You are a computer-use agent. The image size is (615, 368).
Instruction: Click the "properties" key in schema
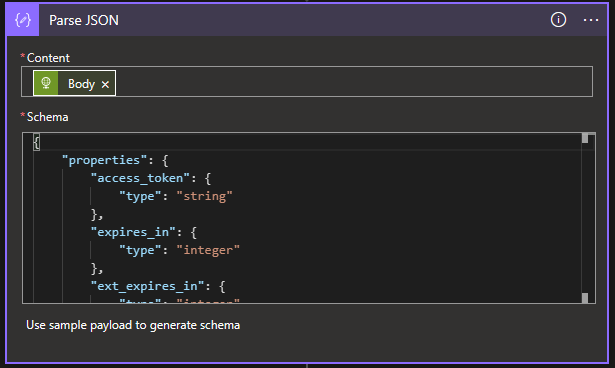pyautogui.click(x=104, y=160)
